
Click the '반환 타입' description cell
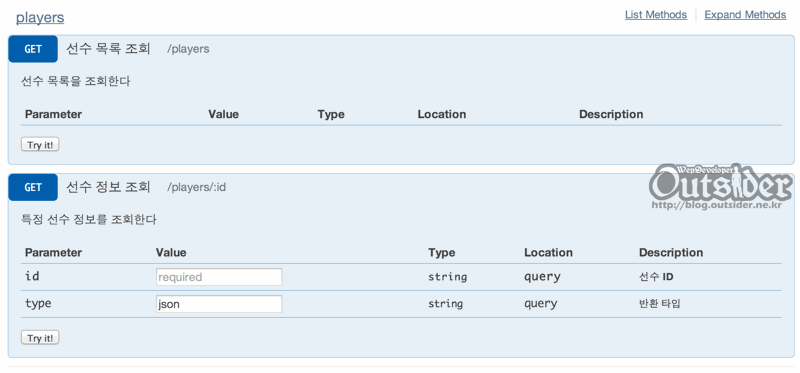pyautogui.click(x=659, y=304)
